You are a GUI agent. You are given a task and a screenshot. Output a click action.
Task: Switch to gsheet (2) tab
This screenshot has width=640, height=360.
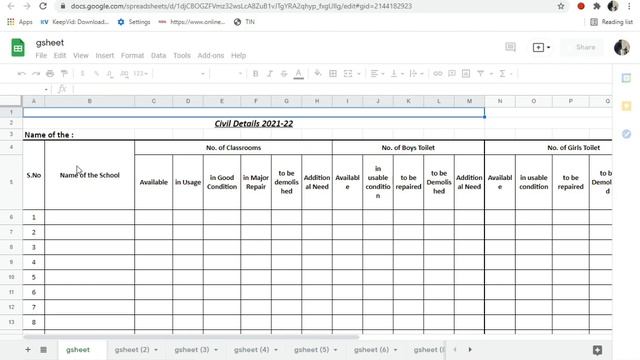click(131, 350)
